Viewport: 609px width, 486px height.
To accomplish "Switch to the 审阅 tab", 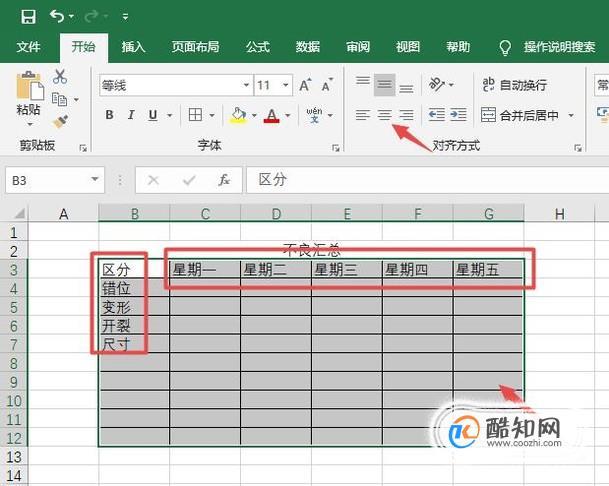I will (x=358, y=47).
